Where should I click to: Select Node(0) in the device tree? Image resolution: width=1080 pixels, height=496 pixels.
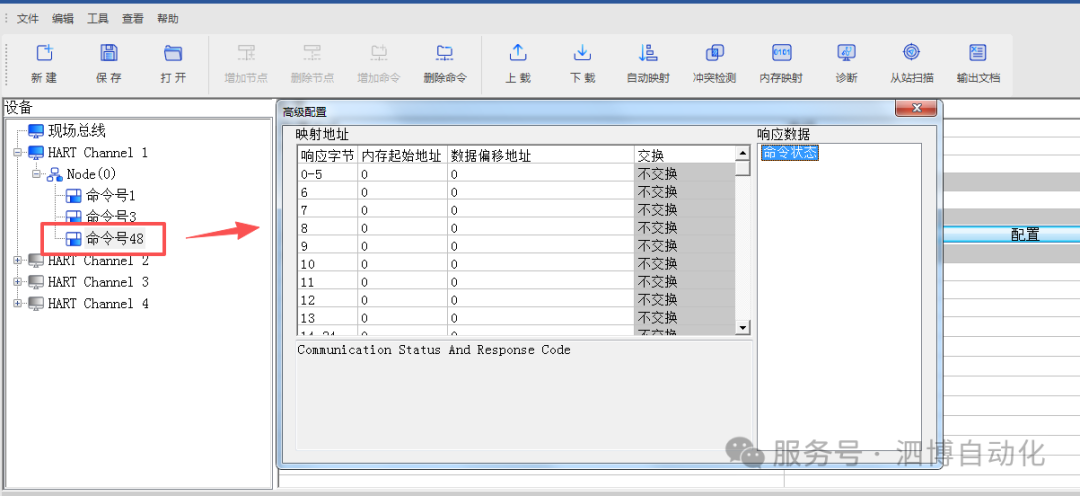click(x=92, y=174)
